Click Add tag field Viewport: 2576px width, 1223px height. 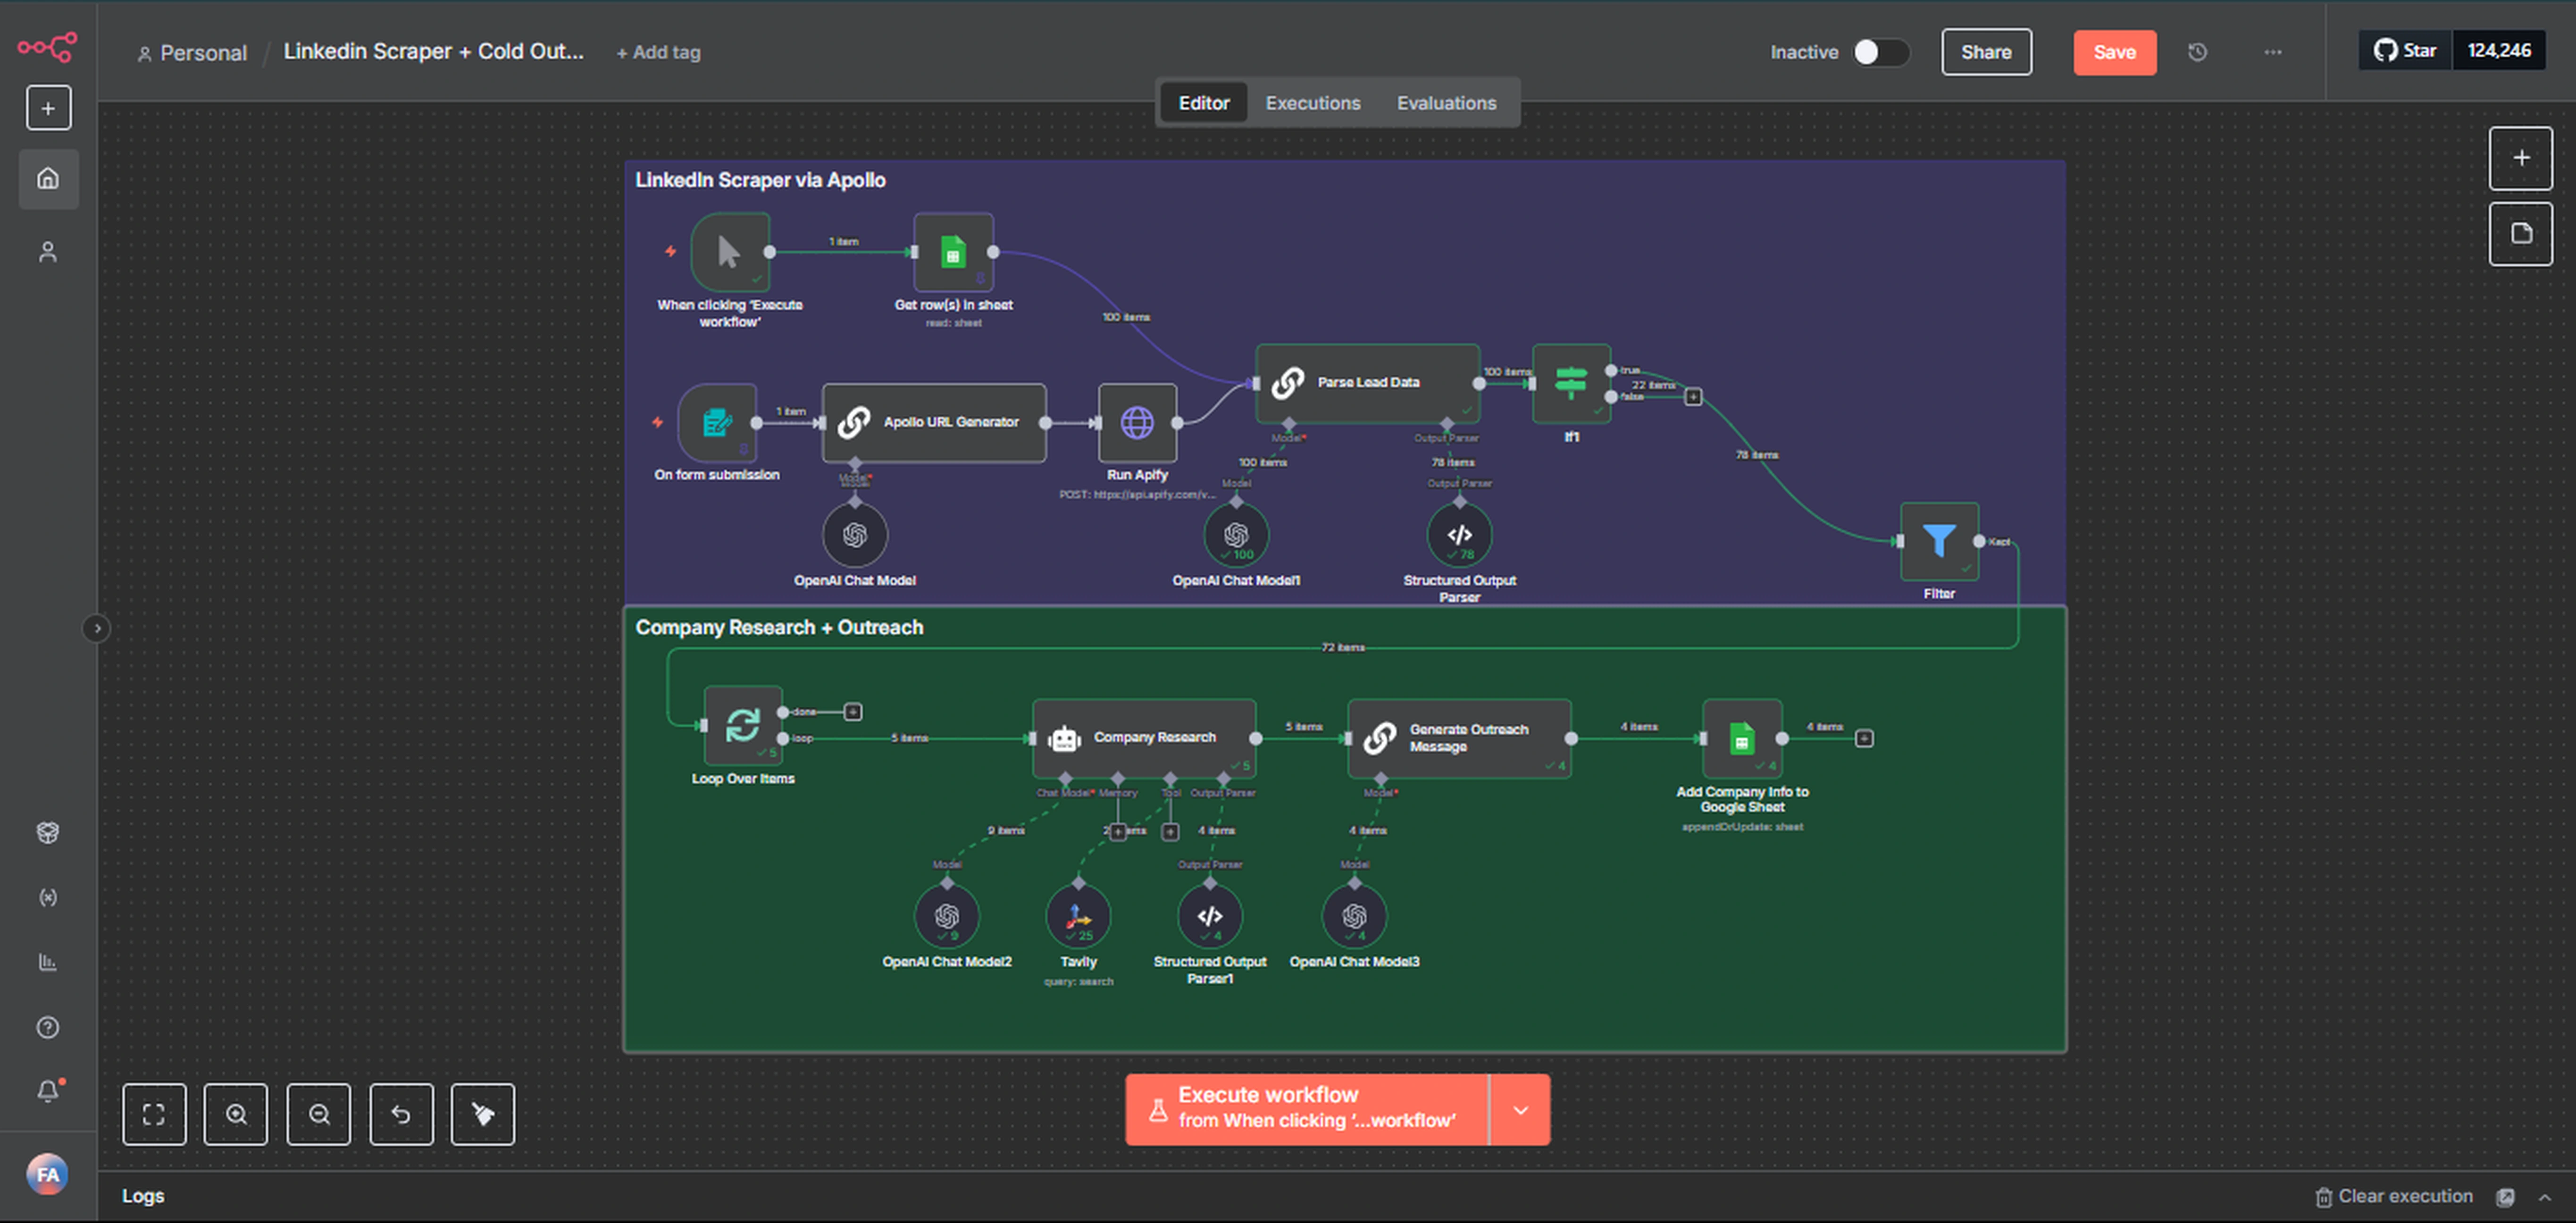[x=658, y=52]
